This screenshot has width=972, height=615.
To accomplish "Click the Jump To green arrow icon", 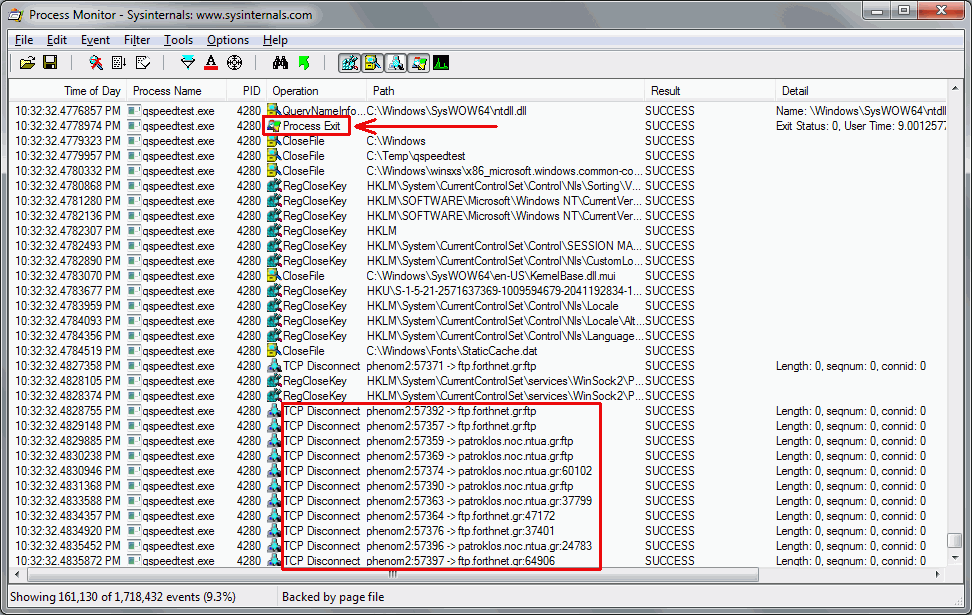I will coord(304,63).
